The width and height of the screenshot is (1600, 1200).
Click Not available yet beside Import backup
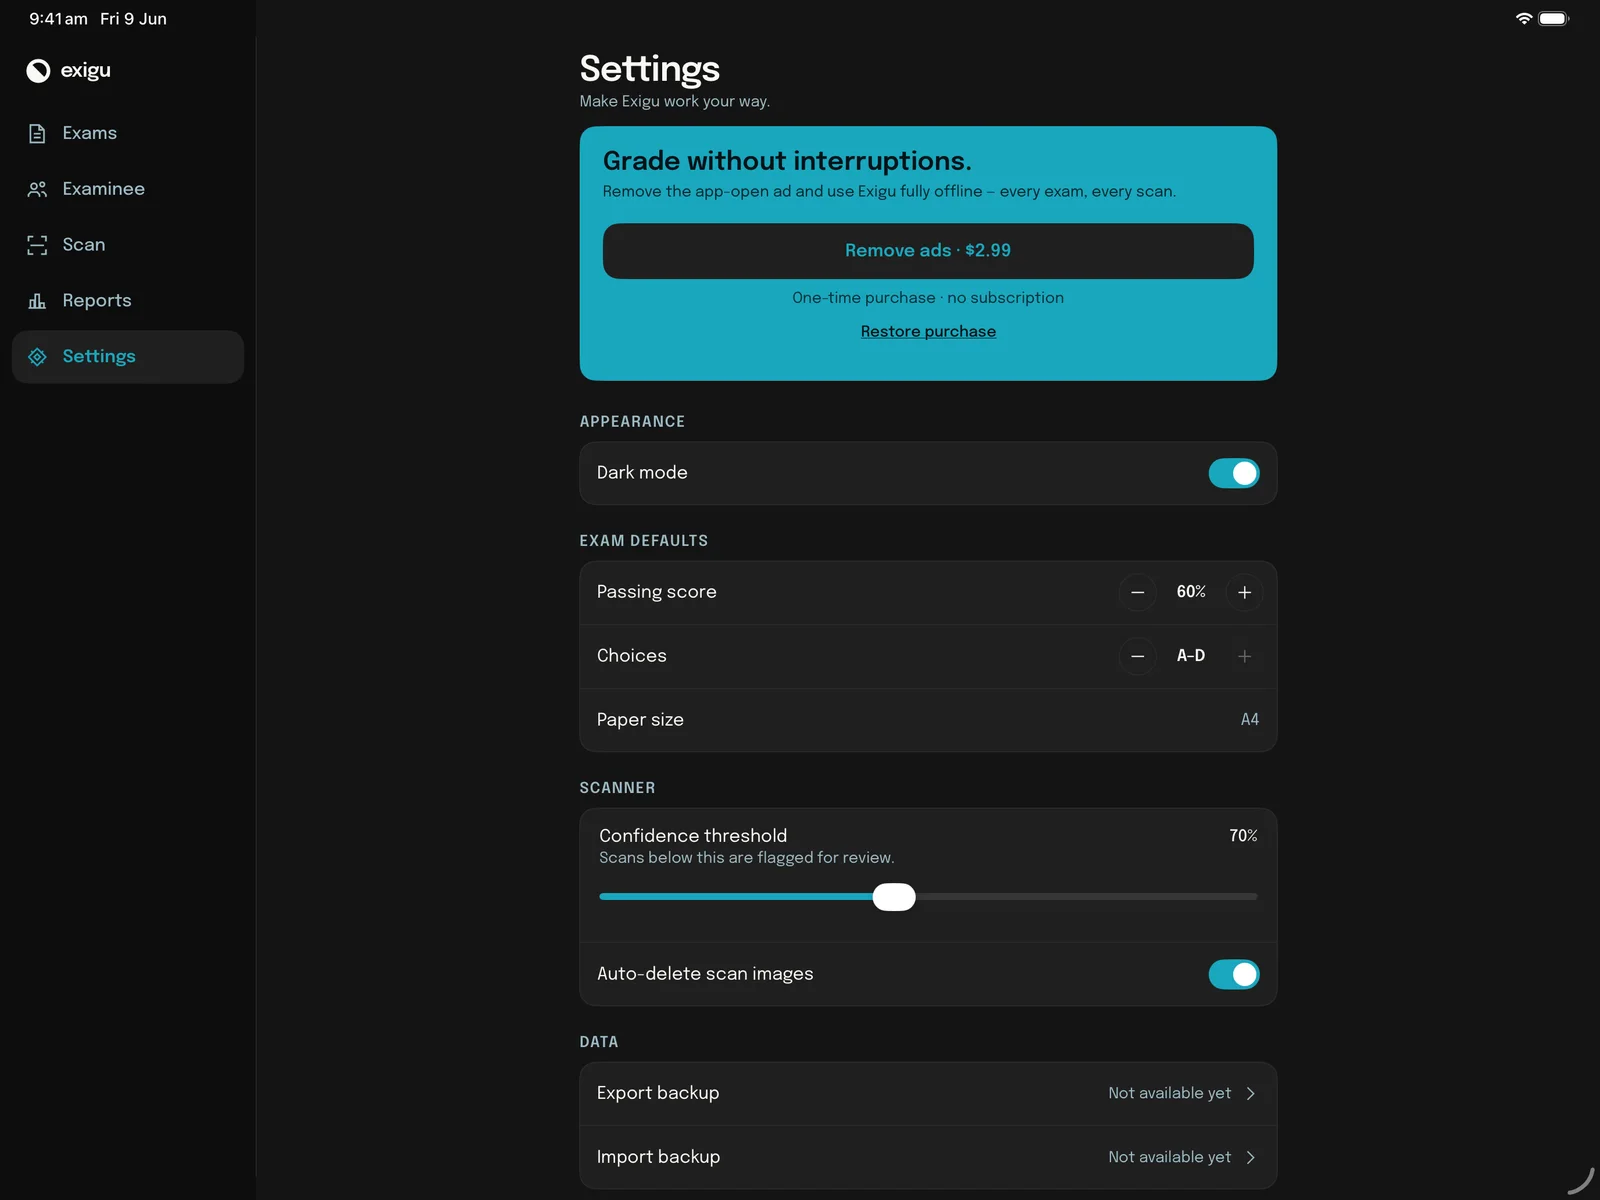1169,1158
